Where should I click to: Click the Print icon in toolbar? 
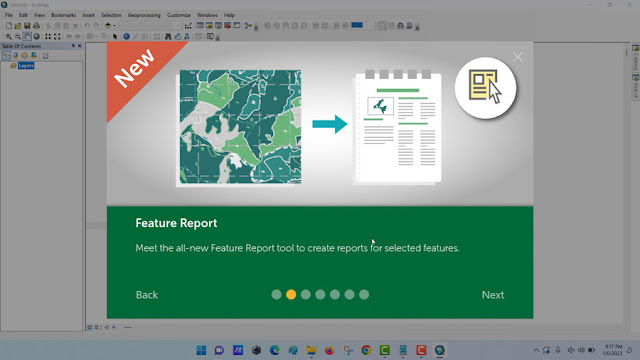tap(36, 26)
